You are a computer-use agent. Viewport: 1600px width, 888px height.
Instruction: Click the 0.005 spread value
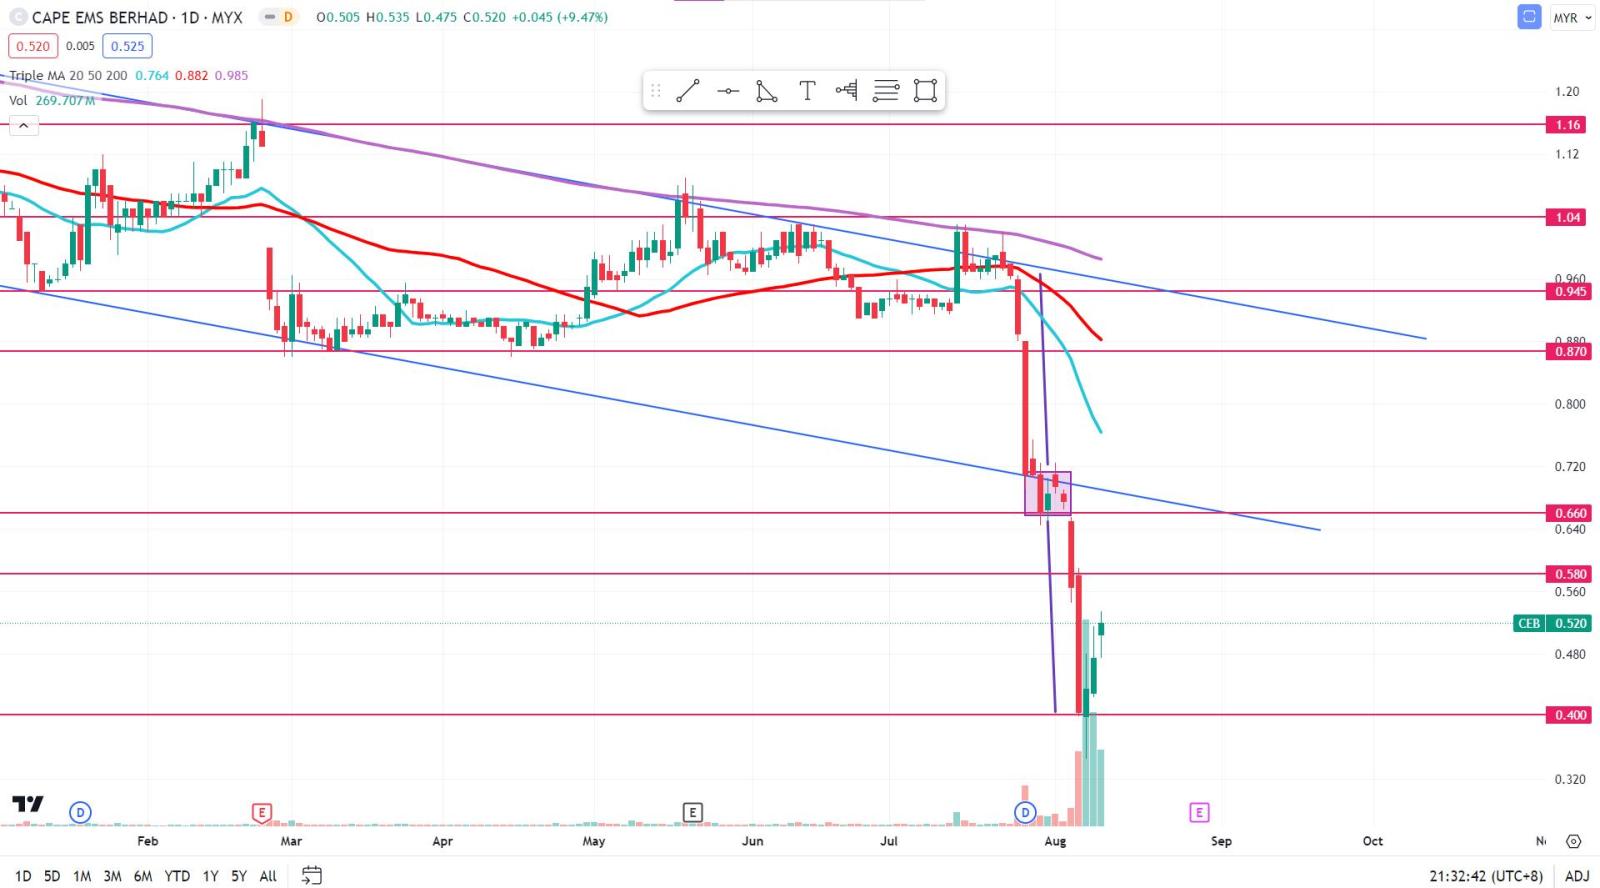tap(80, 46)
